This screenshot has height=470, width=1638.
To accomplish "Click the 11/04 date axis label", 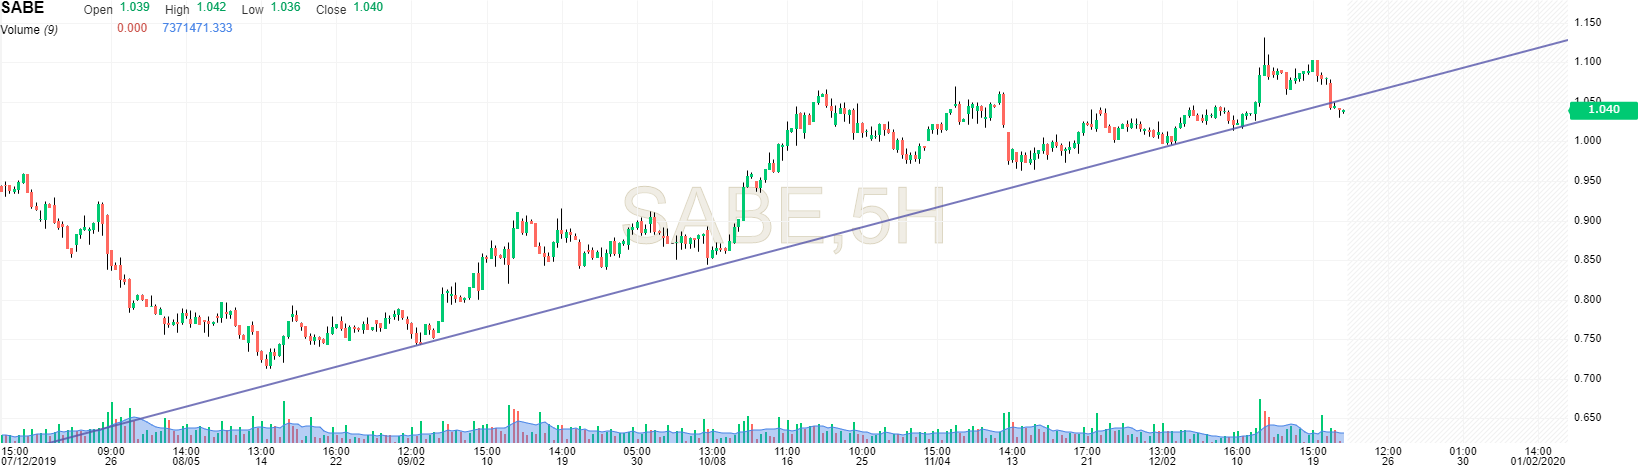I will 937,461.
